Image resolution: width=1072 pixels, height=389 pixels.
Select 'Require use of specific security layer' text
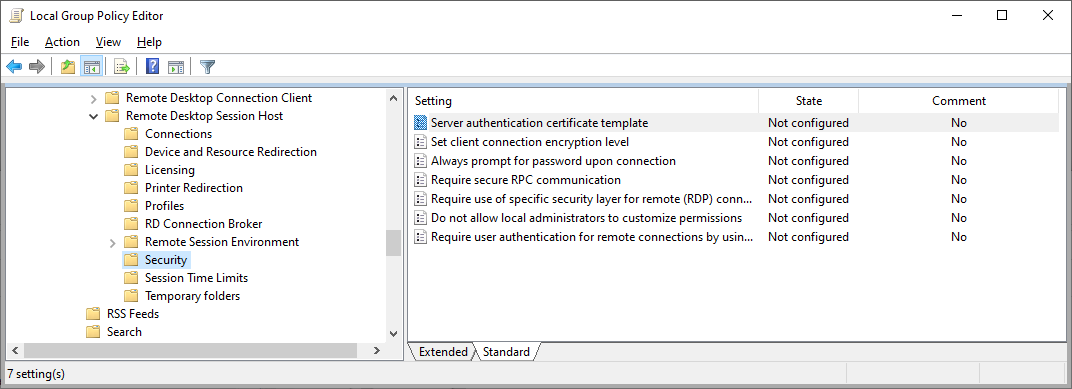click(592, 199)
